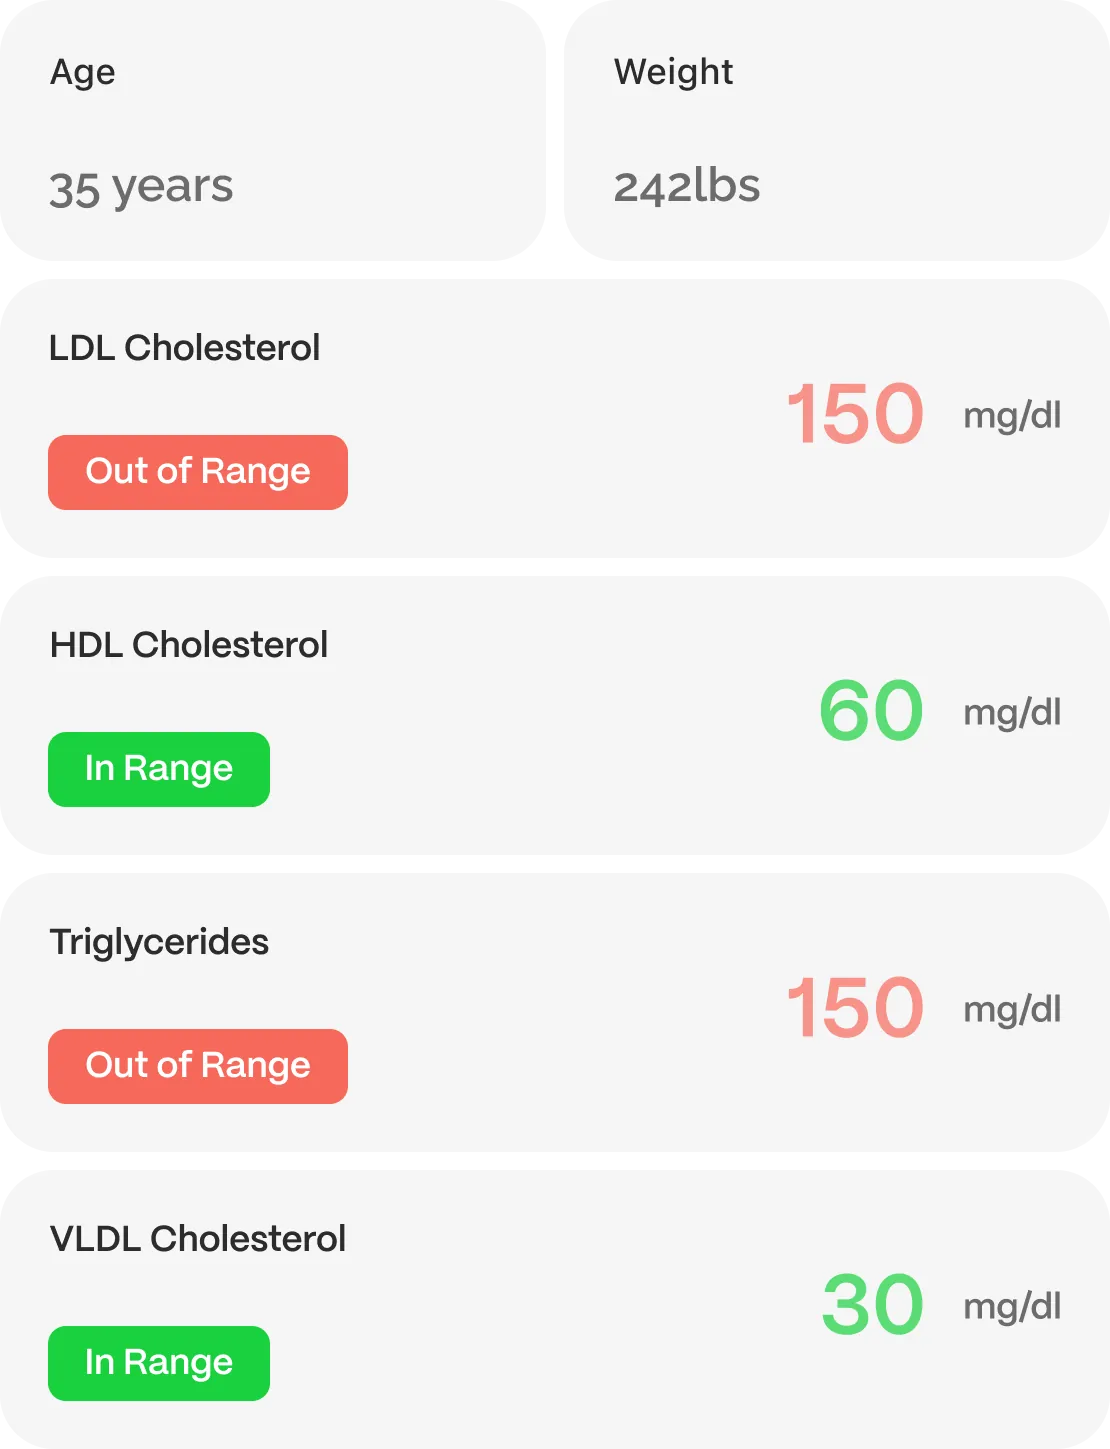Screen dimensions: 1110x1449
Task: Select the 35 years value
Action: pyautogui.click(x=141, y=188)
